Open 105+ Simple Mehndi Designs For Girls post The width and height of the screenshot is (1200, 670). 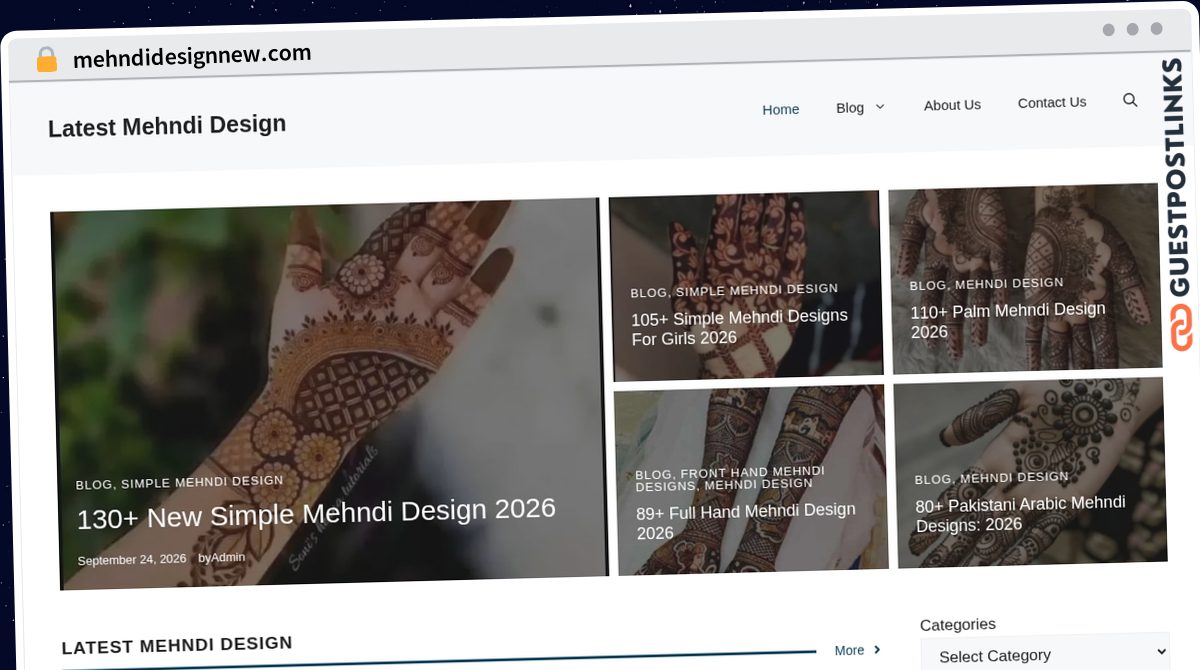point(739,327)
